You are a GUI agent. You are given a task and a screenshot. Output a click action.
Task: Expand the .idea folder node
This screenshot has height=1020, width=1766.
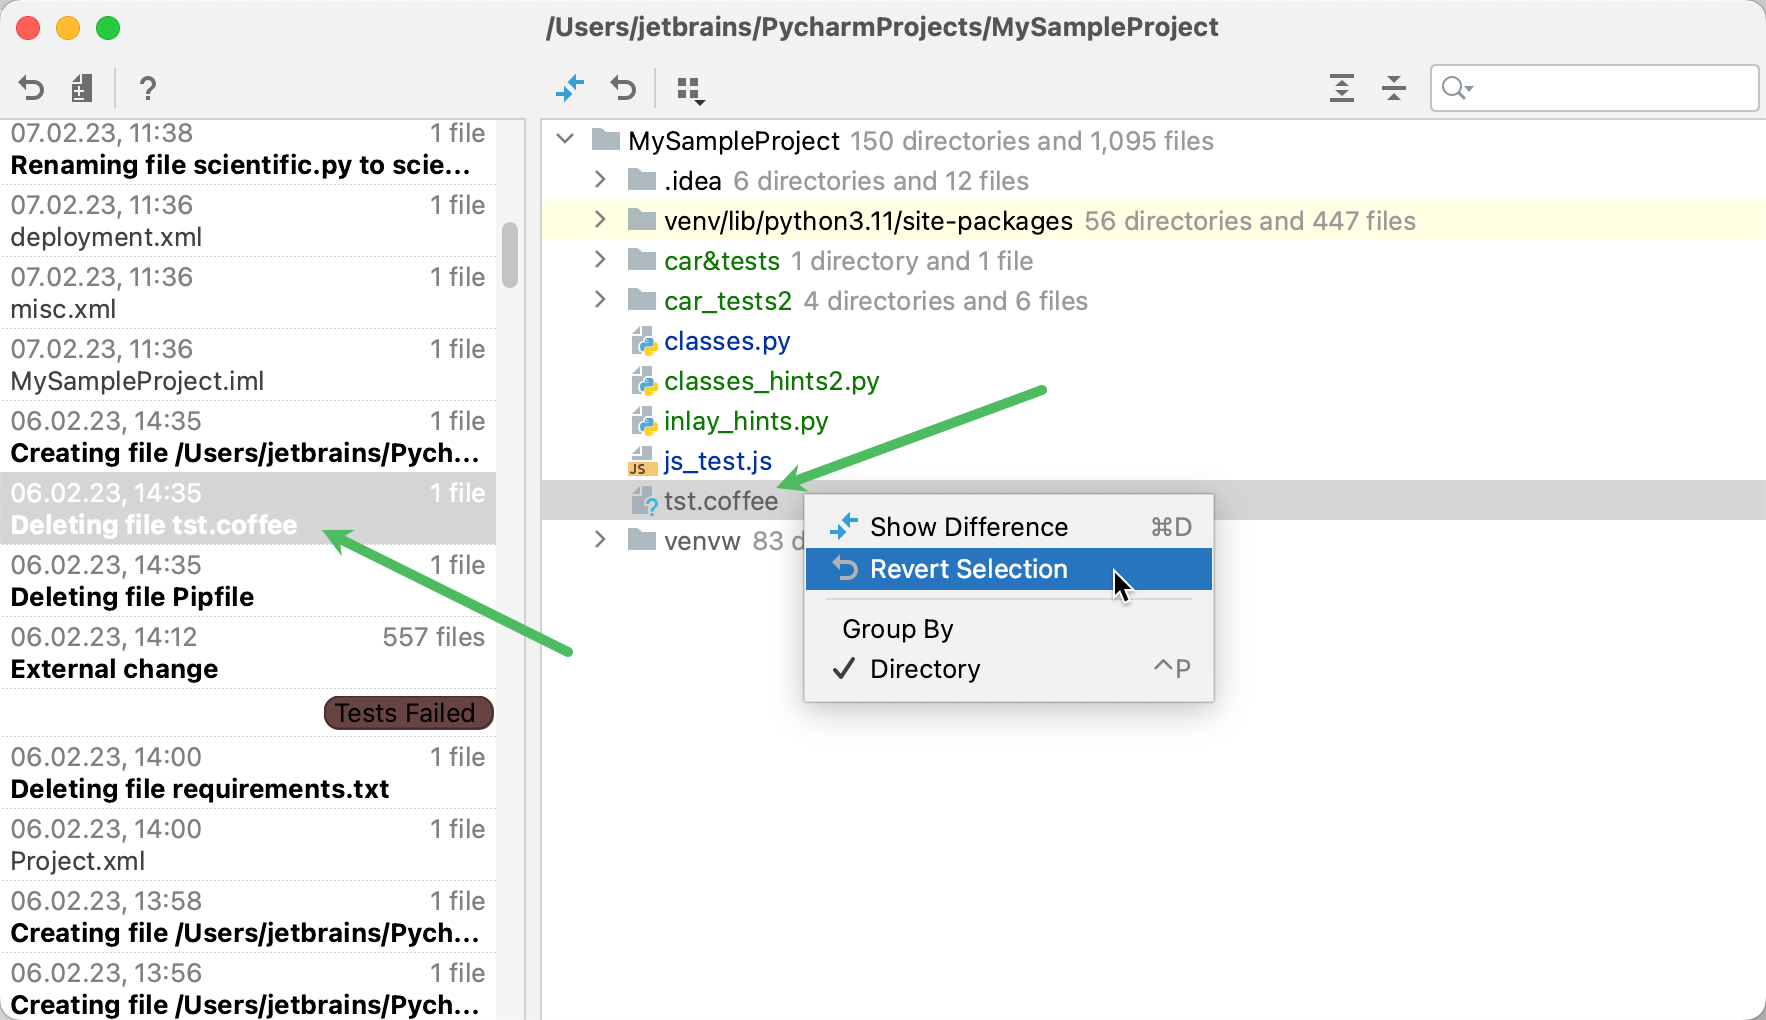[x=600, y=180]
